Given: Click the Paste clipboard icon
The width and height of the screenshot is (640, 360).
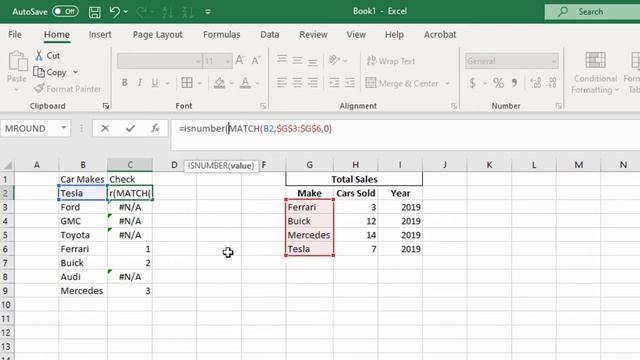Looking at the screenshot, I should click(x=18, y=61).
